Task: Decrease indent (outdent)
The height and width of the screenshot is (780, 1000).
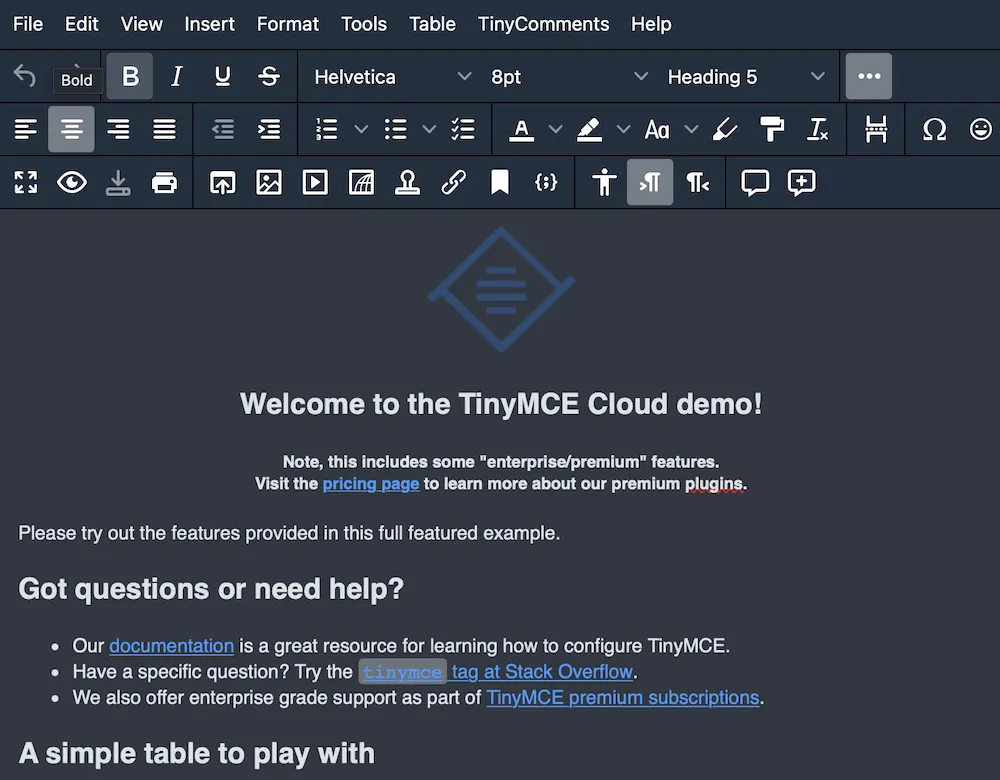Action: point(223,129)
